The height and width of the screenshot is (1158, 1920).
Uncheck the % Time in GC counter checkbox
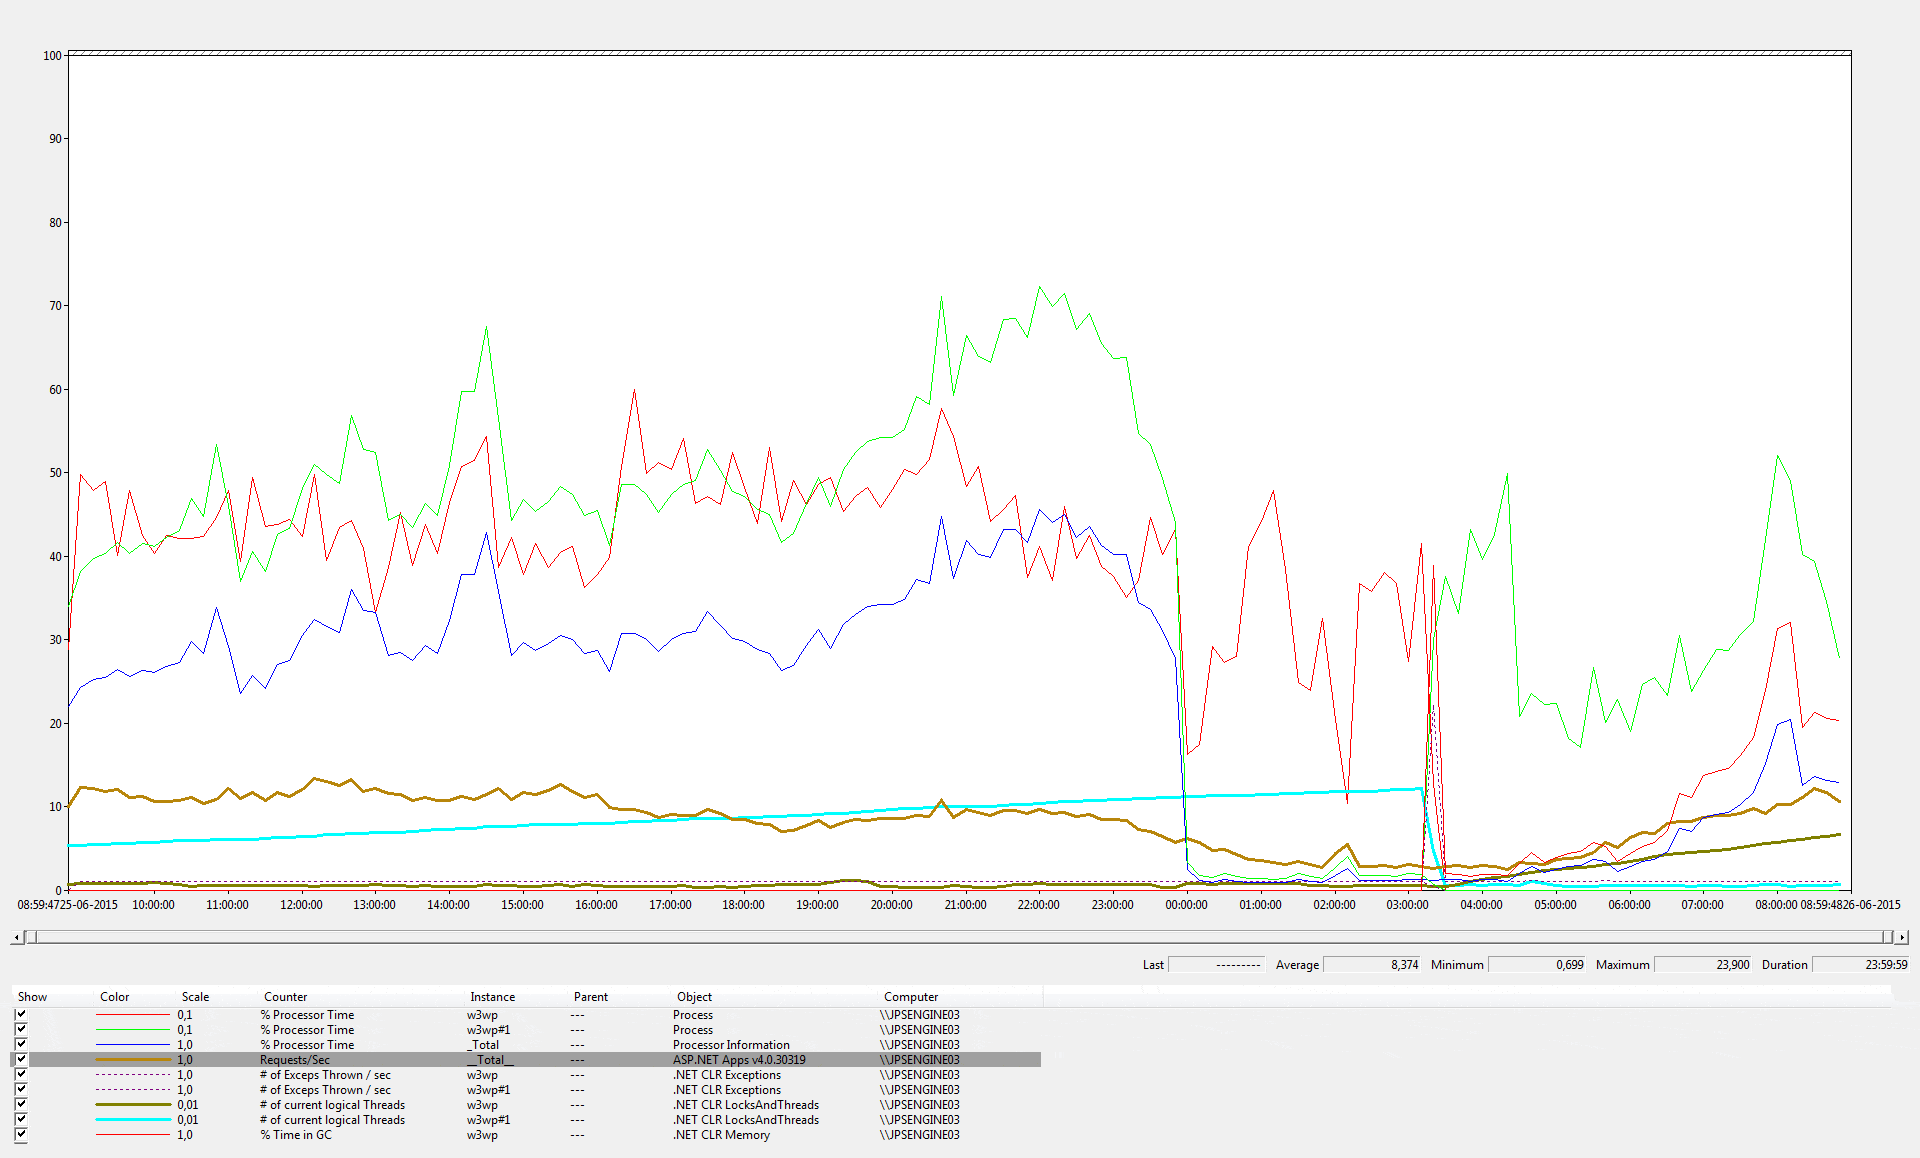click(21, 1134)
